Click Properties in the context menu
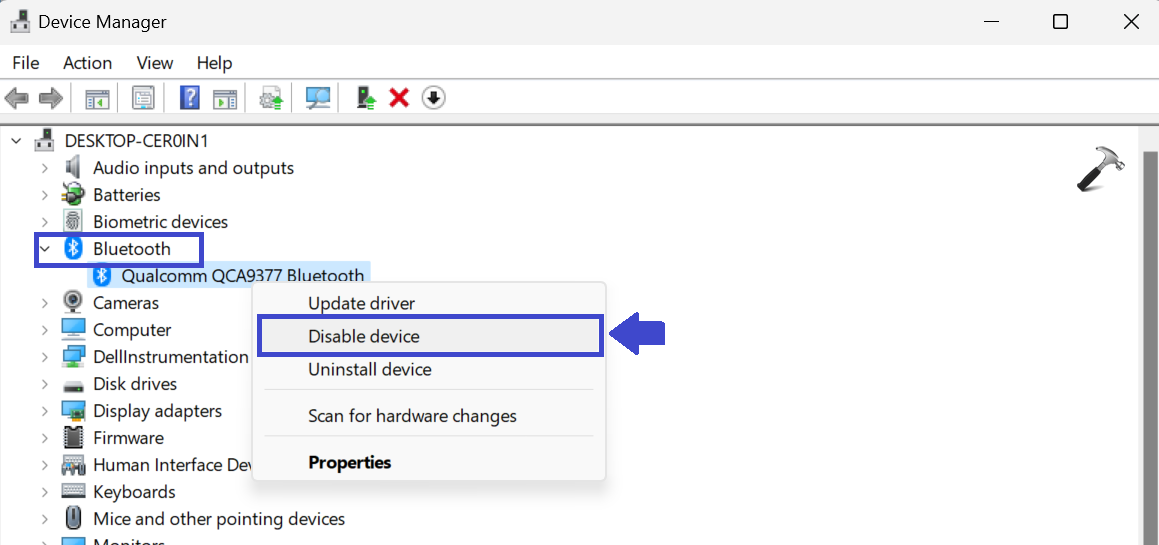The width and height of the screenshot is (1159, 545). (350, 463)
